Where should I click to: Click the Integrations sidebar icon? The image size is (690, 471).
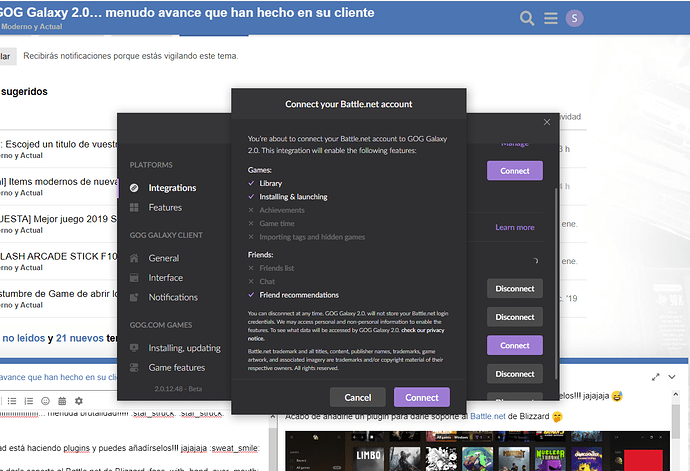click(134, 188)
